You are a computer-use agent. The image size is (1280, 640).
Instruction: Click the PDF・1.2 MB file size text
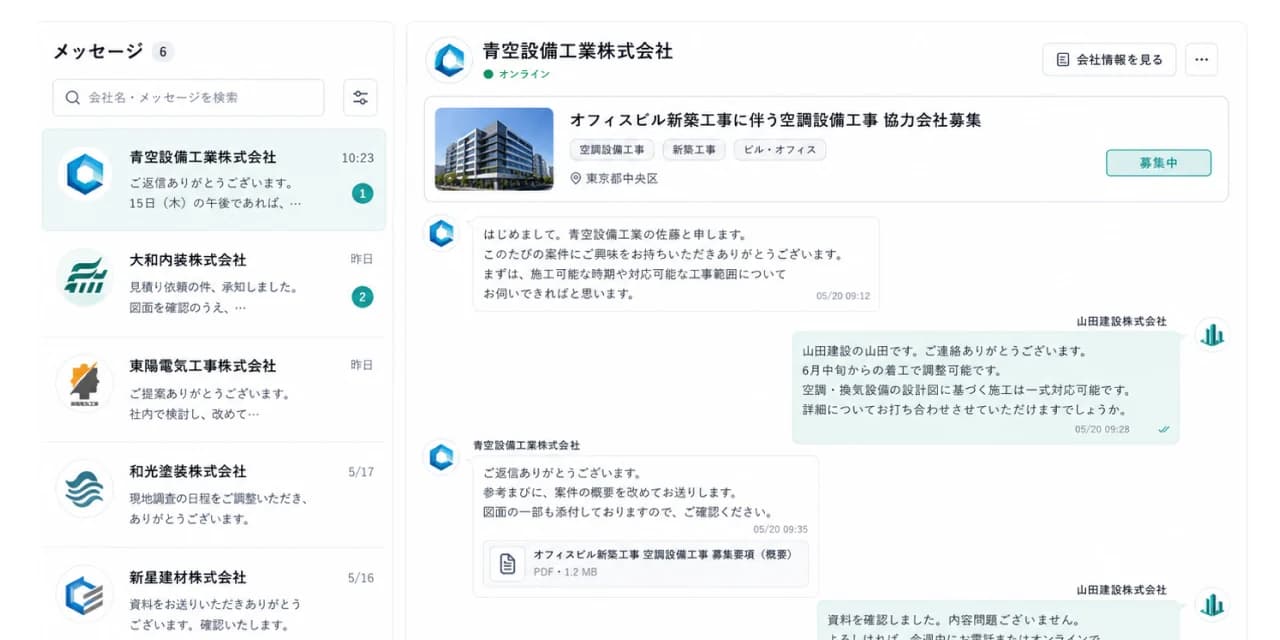click(x=565, y=572)
